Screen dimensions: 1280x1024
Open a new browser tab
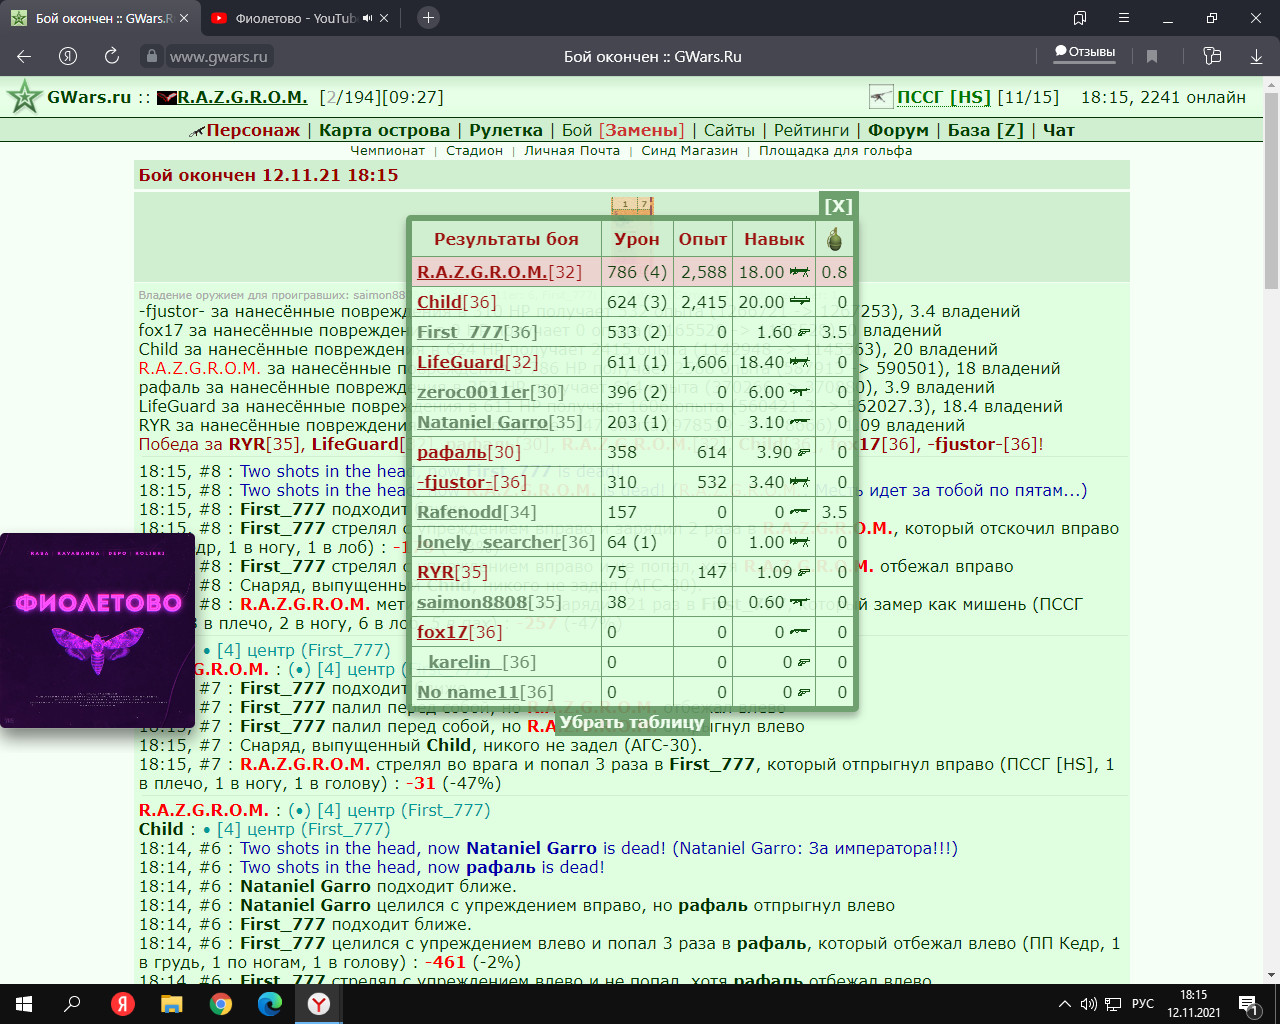click(428, 17)
